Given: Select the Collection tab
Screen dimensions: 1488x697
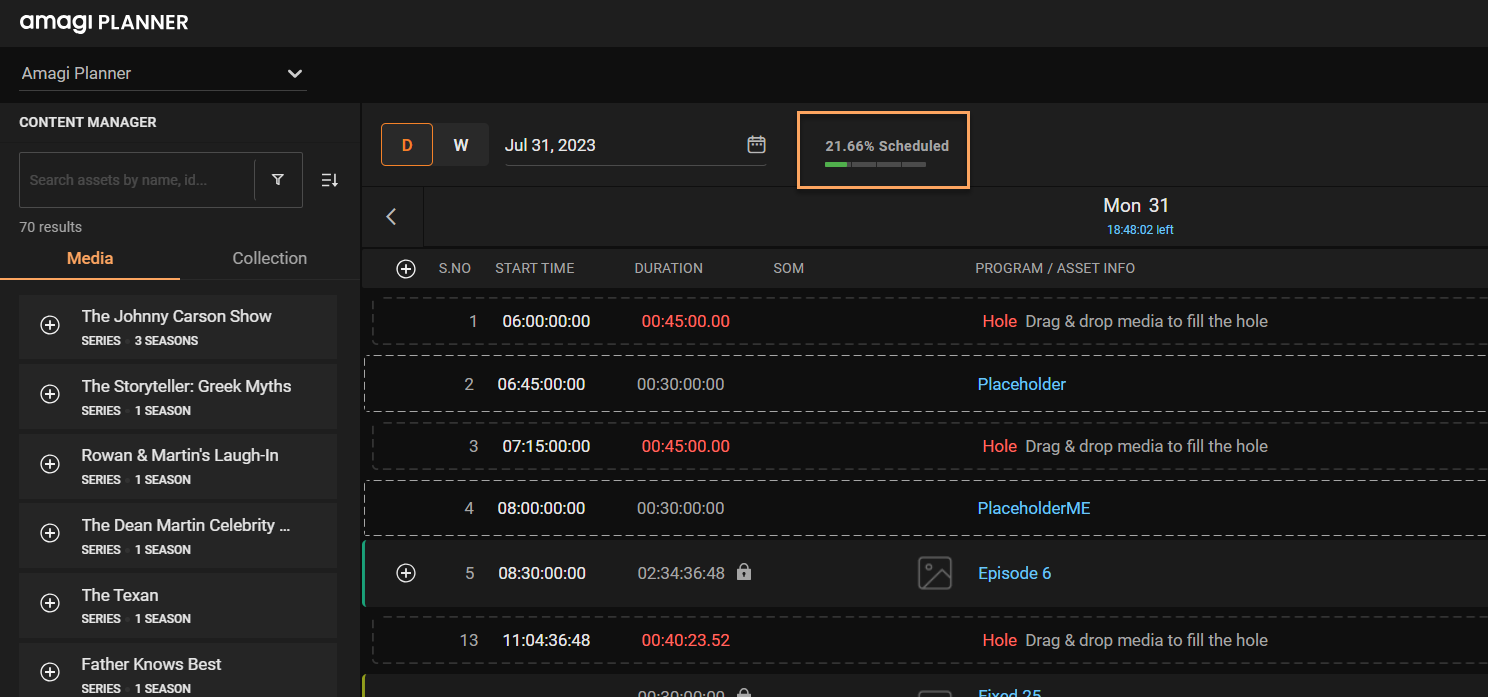Looking at the screenshot, I should pyautogui.click(x=270, y=258).
